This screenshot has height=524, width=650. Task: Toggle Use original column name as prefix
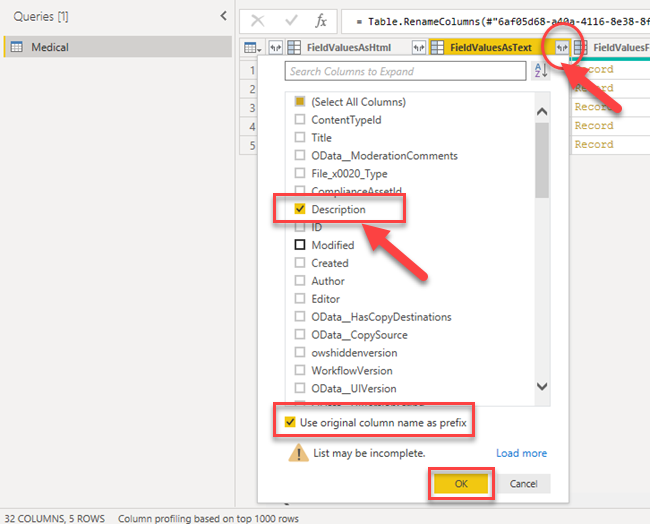[x=290, y=422]
